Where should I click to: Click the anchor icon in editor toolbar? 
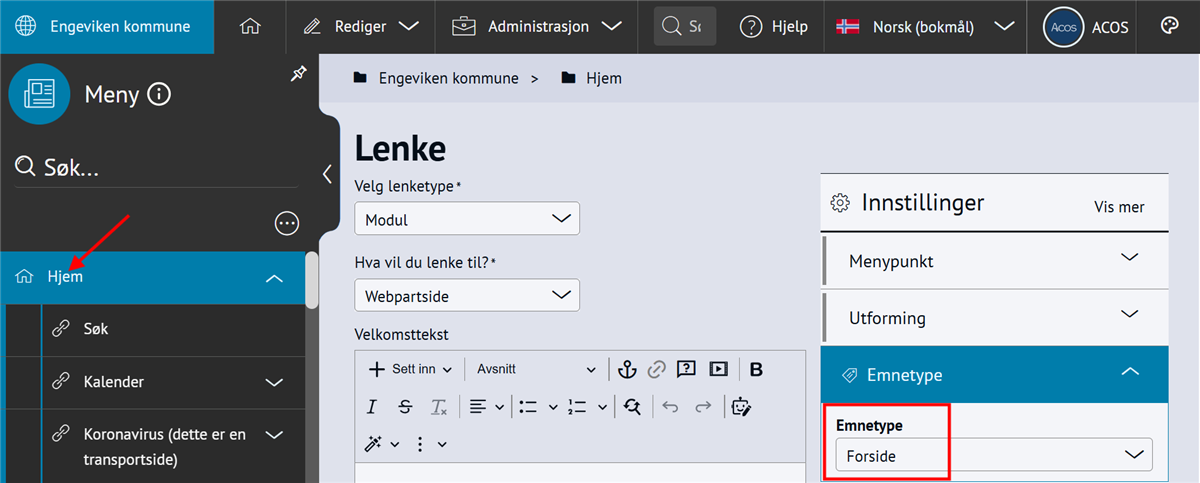627,369
